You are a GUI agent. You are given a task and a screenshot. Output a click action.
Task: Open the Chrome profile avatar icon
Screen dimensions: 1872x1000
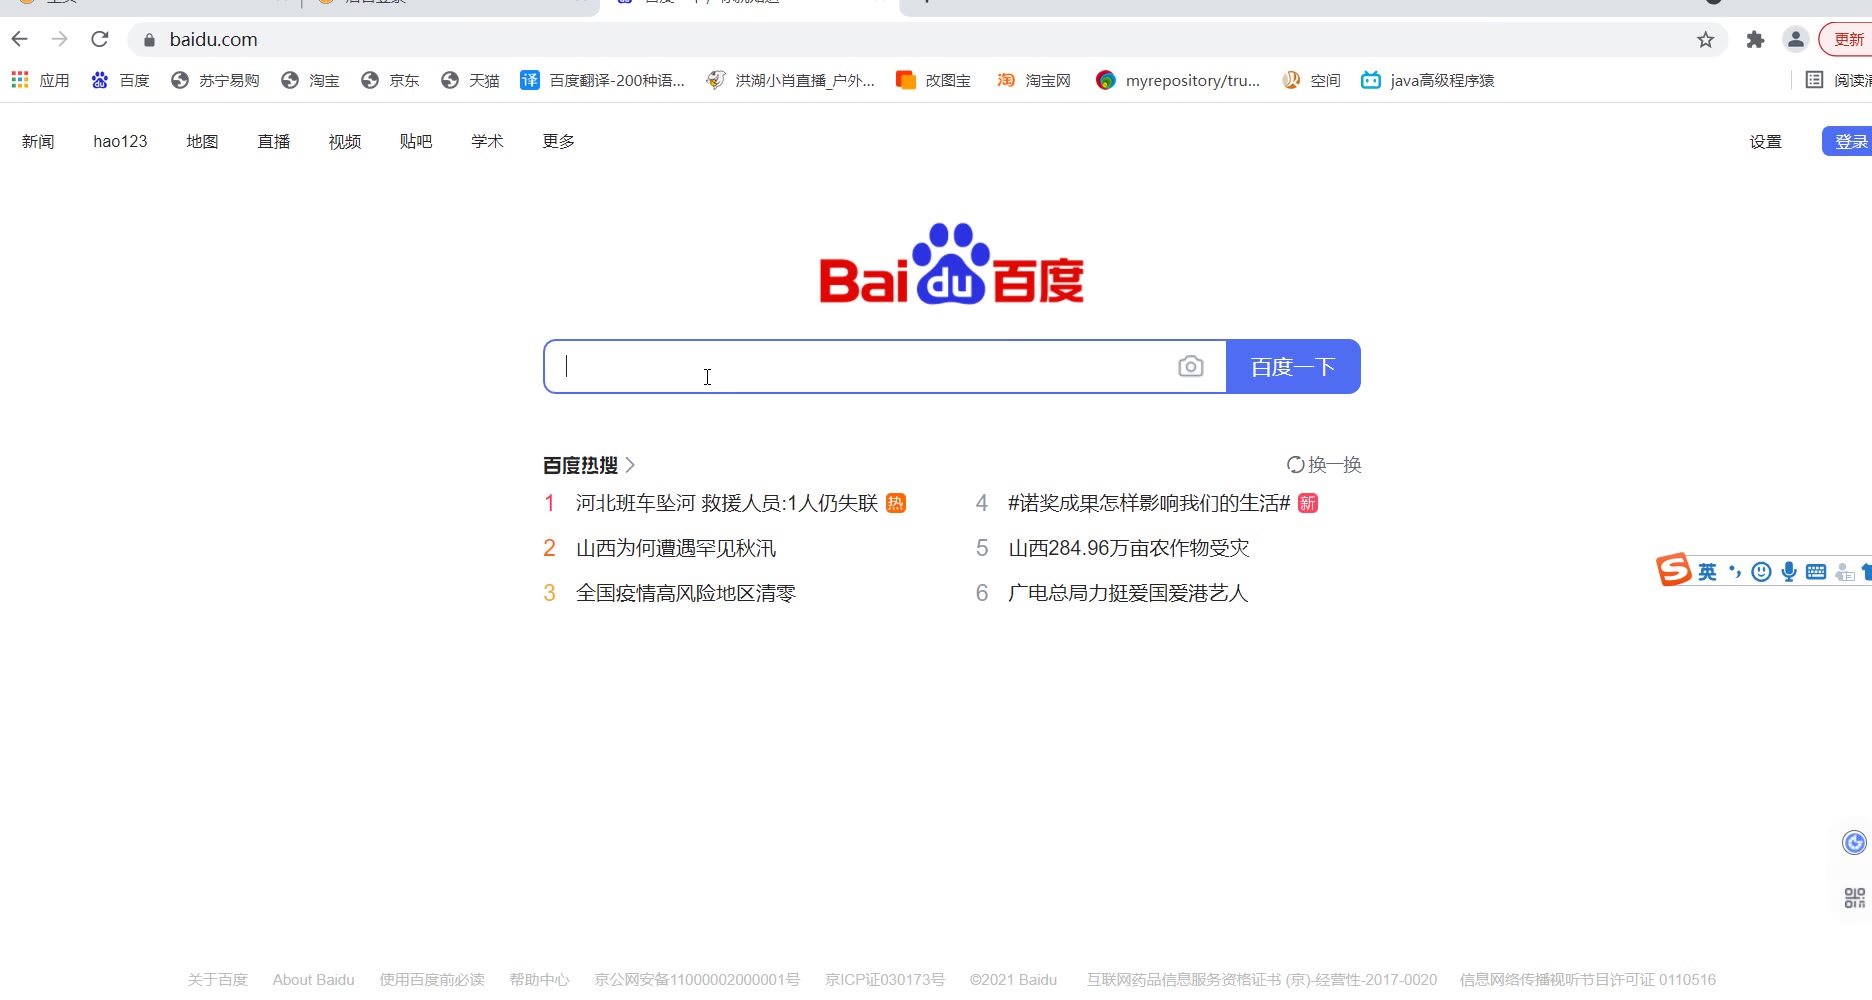pyautogui.click(x=1796, y=40)
